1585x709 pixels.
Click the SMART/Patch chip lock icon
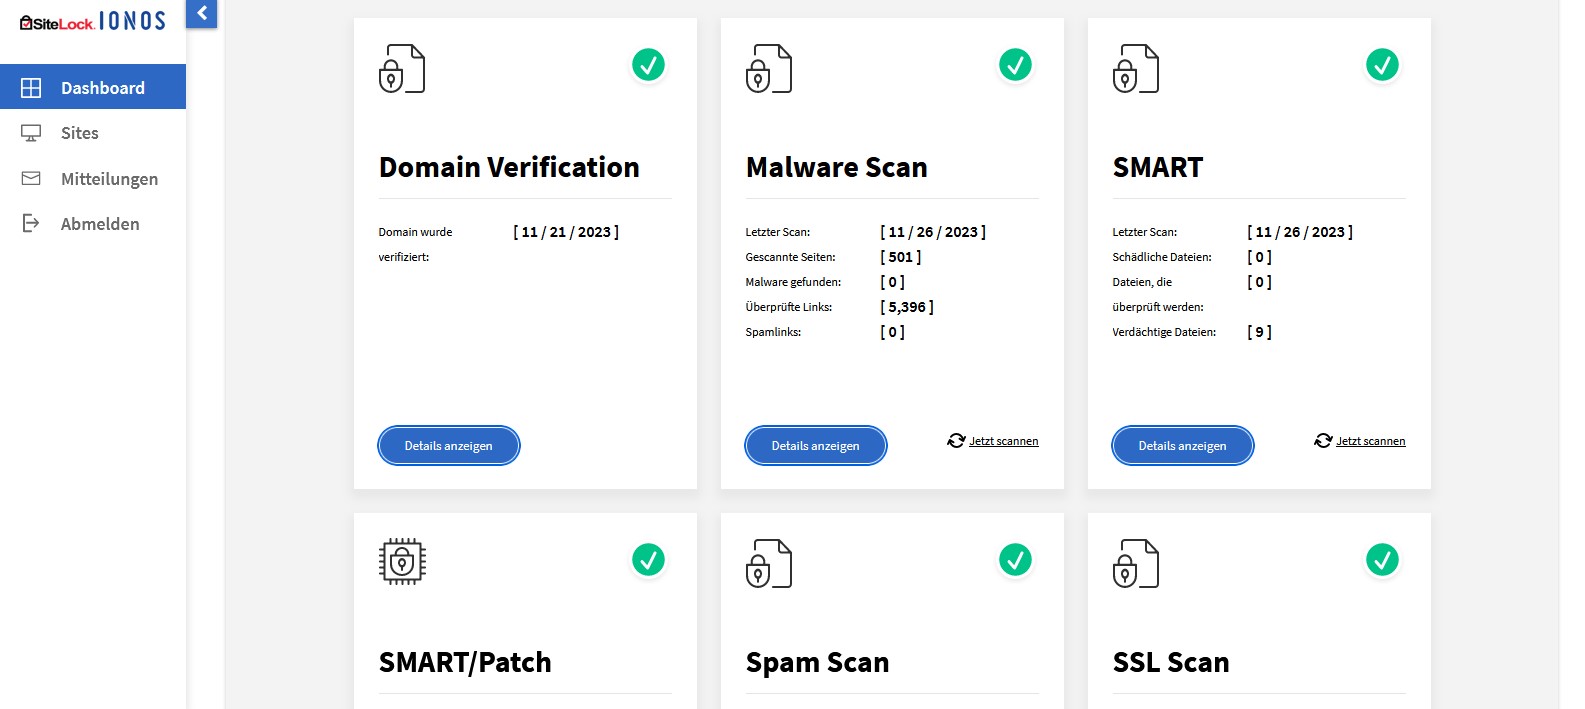tap(402, 561)
